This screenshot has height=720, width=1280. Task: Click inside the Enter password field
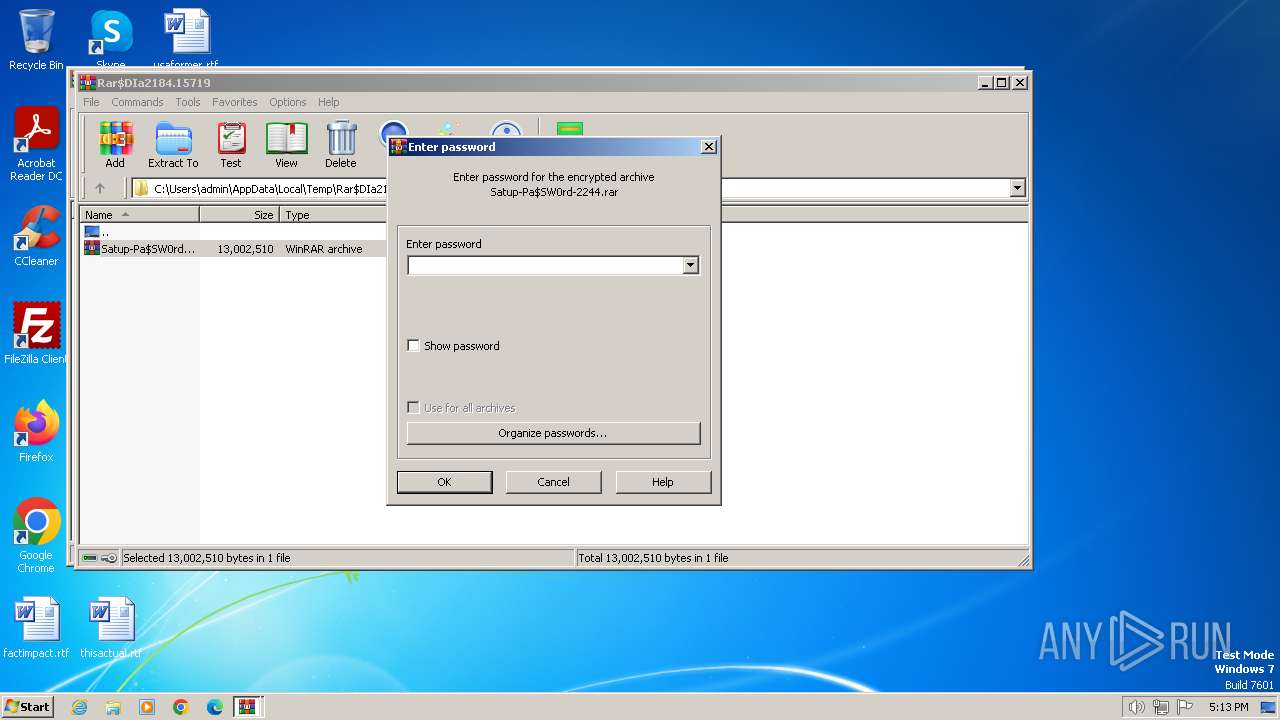tap(545, 266)
